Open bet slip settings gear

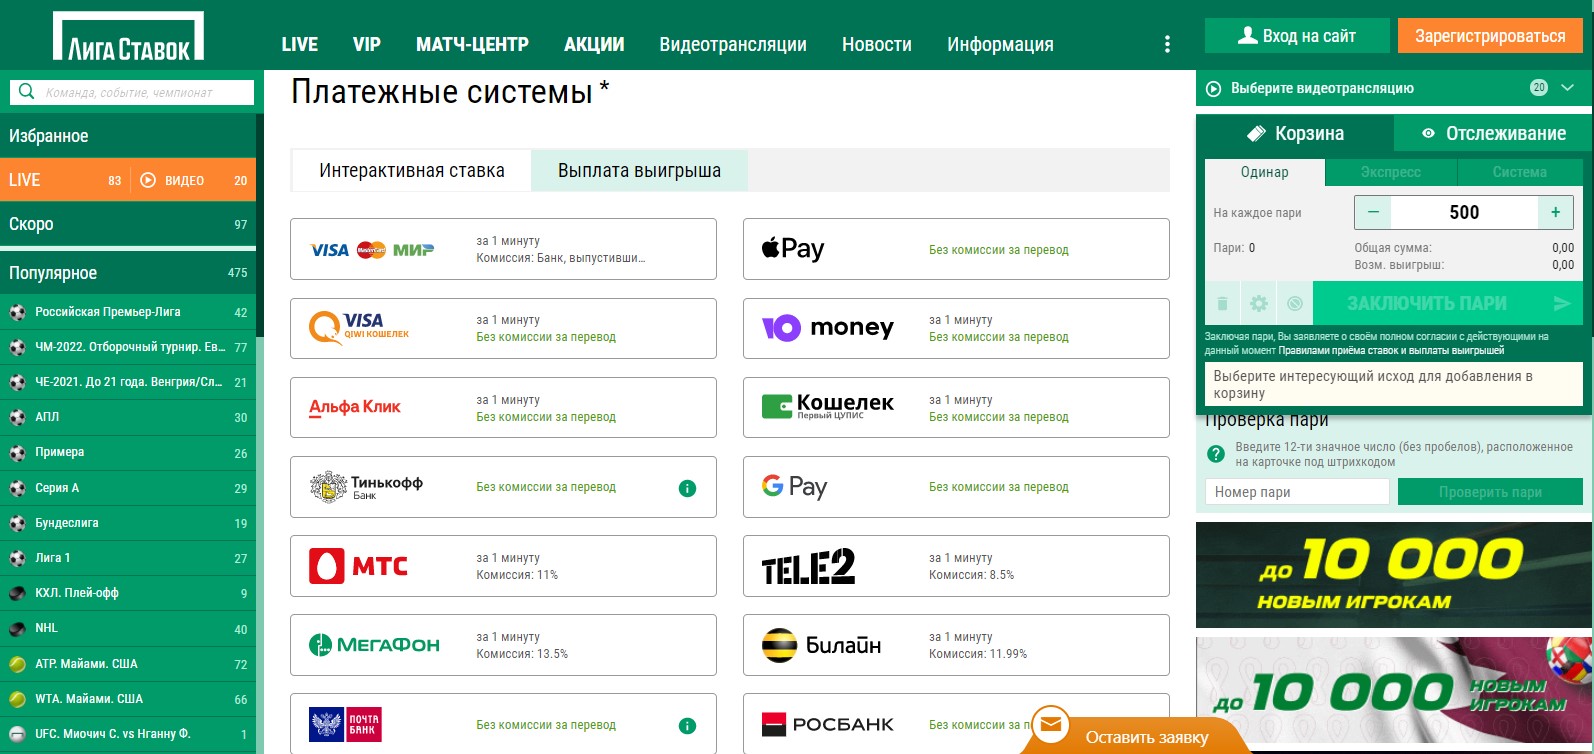click(x=1259, y=303)
